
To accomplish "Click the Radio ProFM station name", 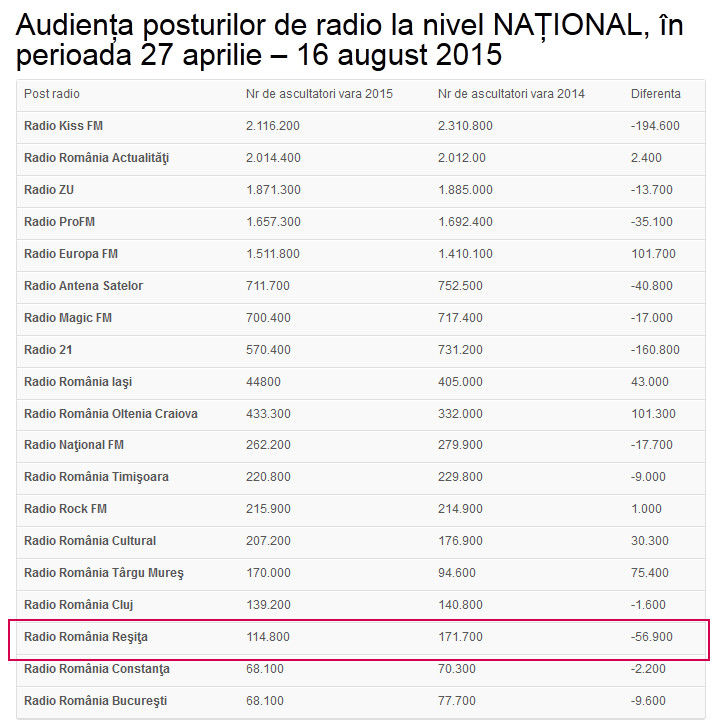I will [59, 222].
